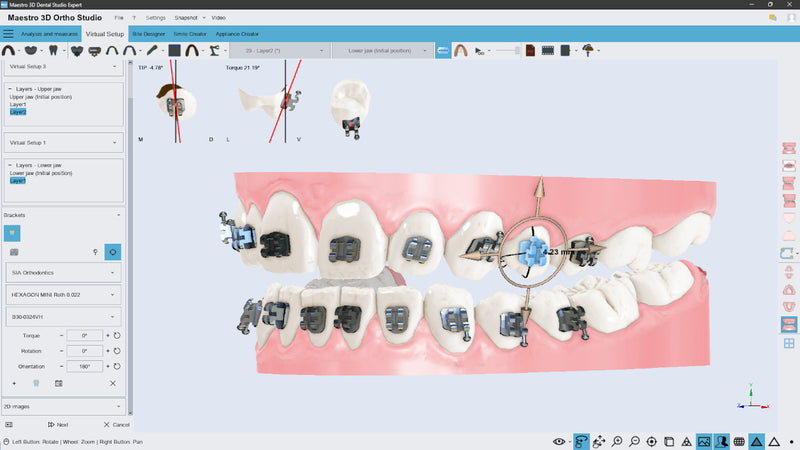Toggle the highlighted jaw view on right sidebar

point(789,324)
